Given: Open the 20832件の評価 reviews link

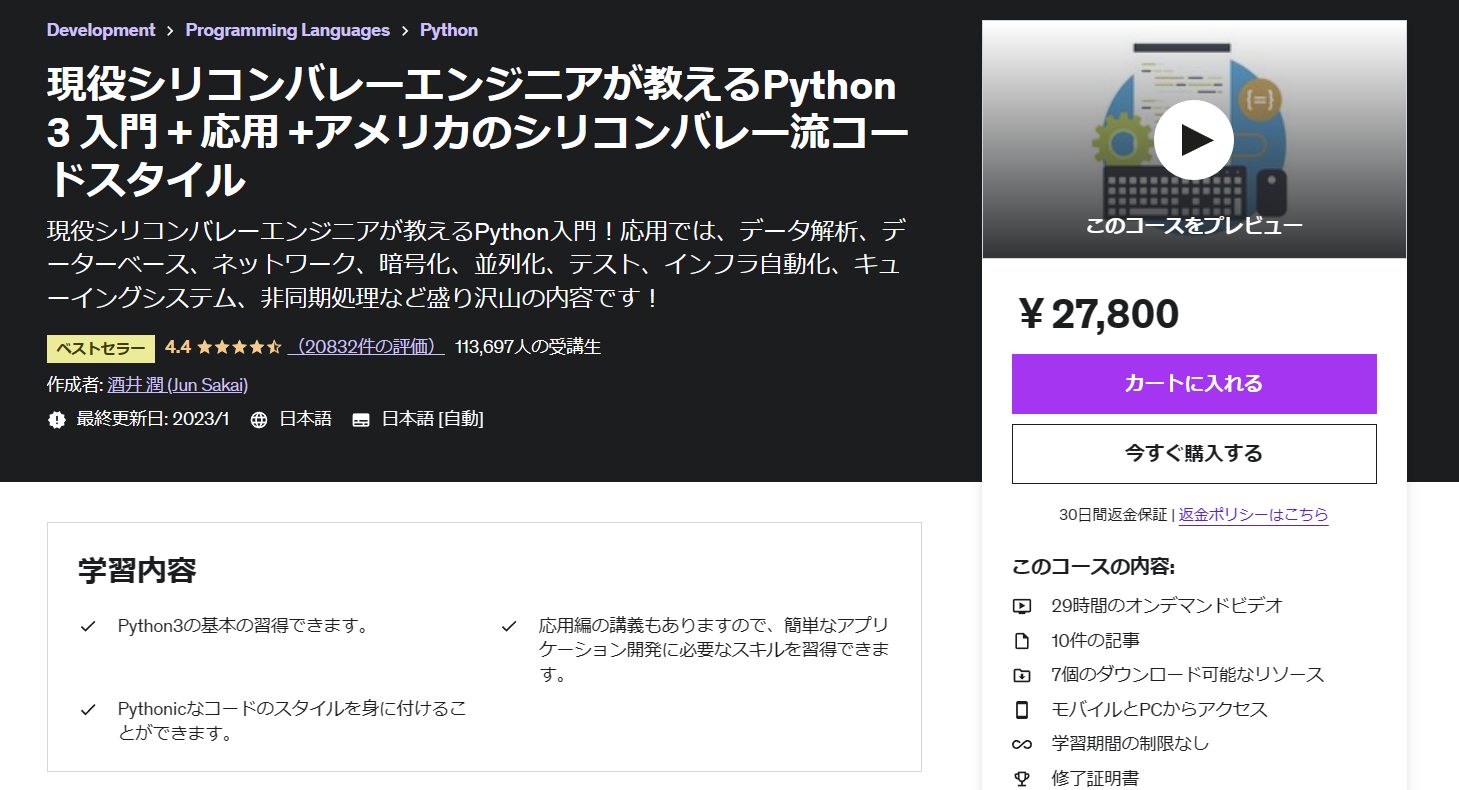Looking at the screenshot, I should (x=365, y=347).
